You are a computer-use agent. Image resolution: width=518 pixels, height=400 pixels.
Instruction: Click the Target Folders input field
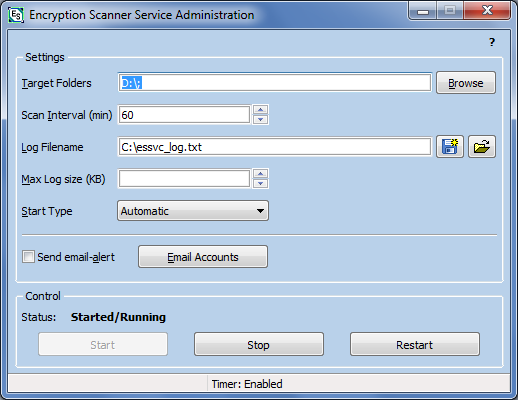(x=275, y=83)
